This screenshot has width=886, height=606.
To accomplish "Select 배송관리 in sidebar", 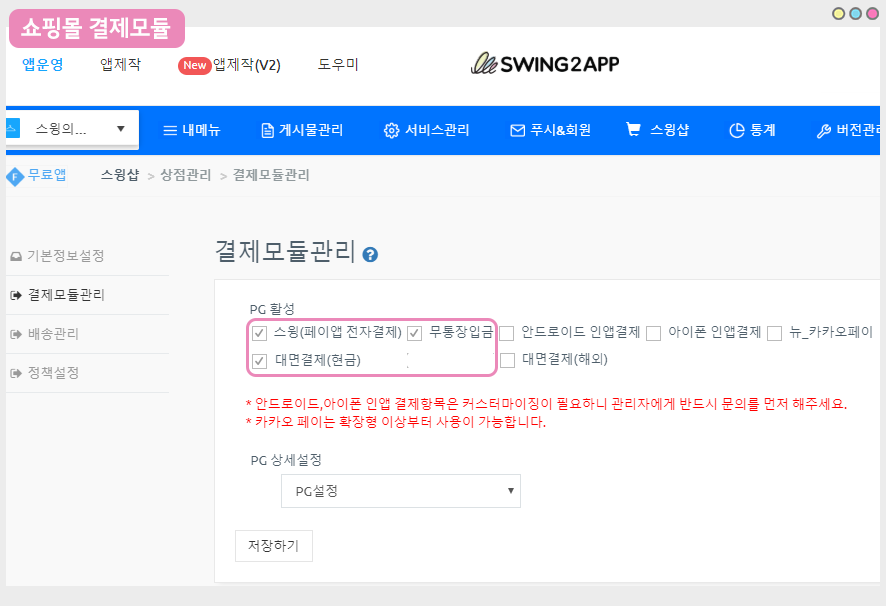I will point(52,334).
